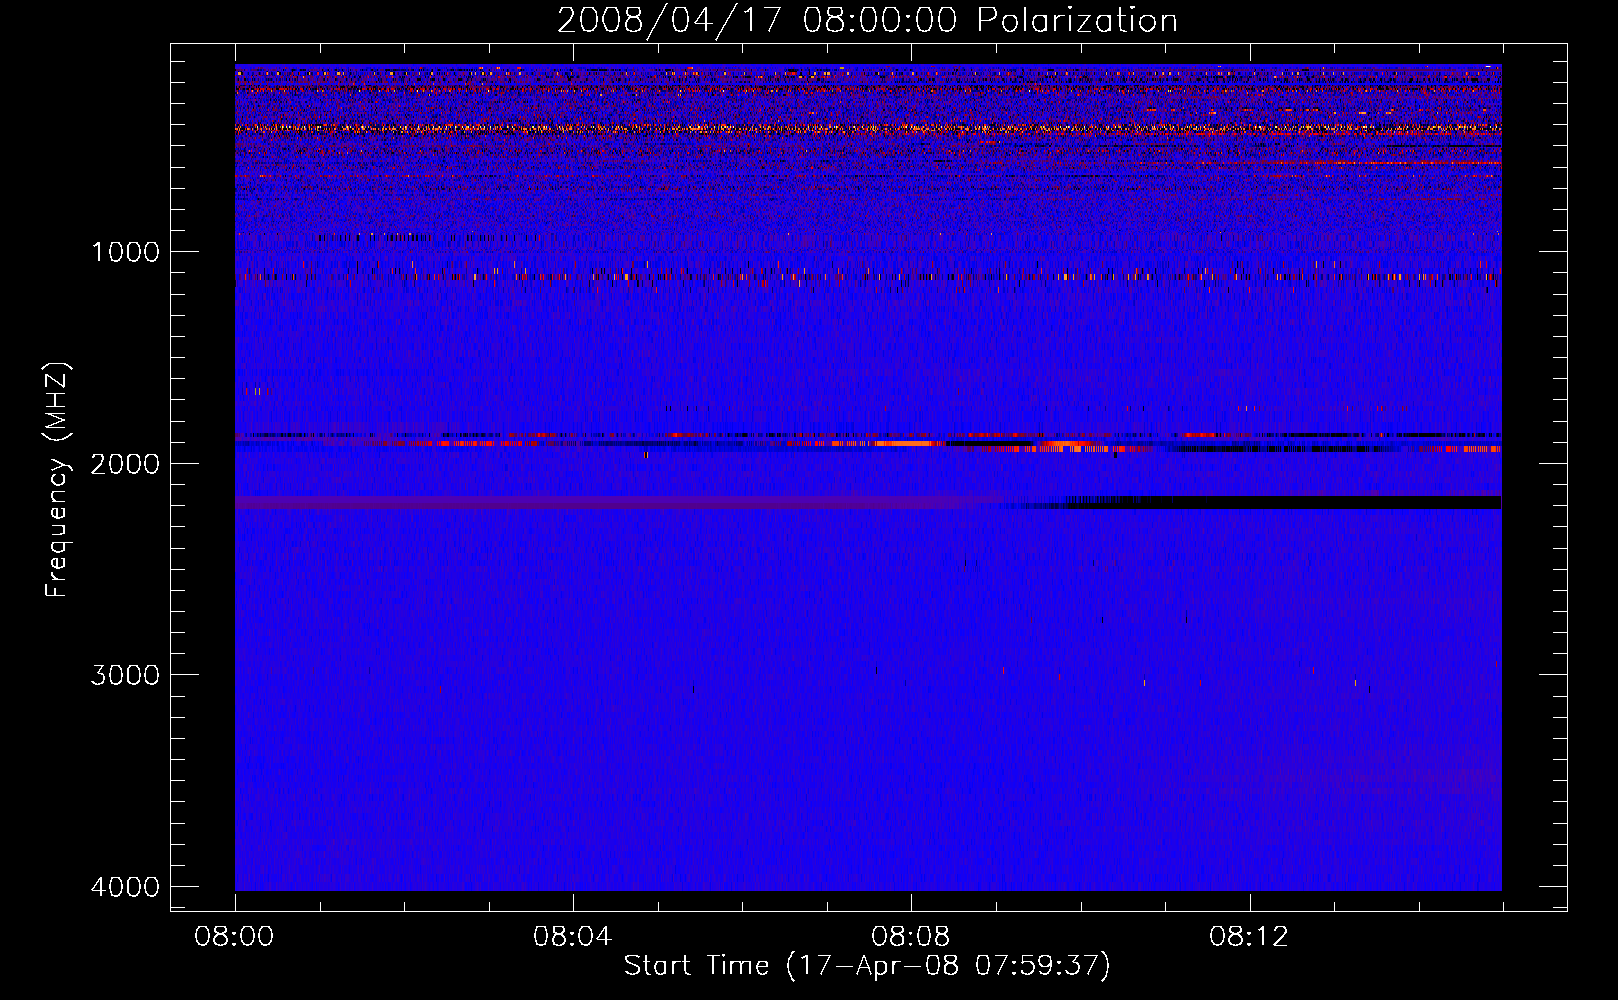Click the plot title "2008/04/17 08:00:00 Polarization"

pos(867,20)
